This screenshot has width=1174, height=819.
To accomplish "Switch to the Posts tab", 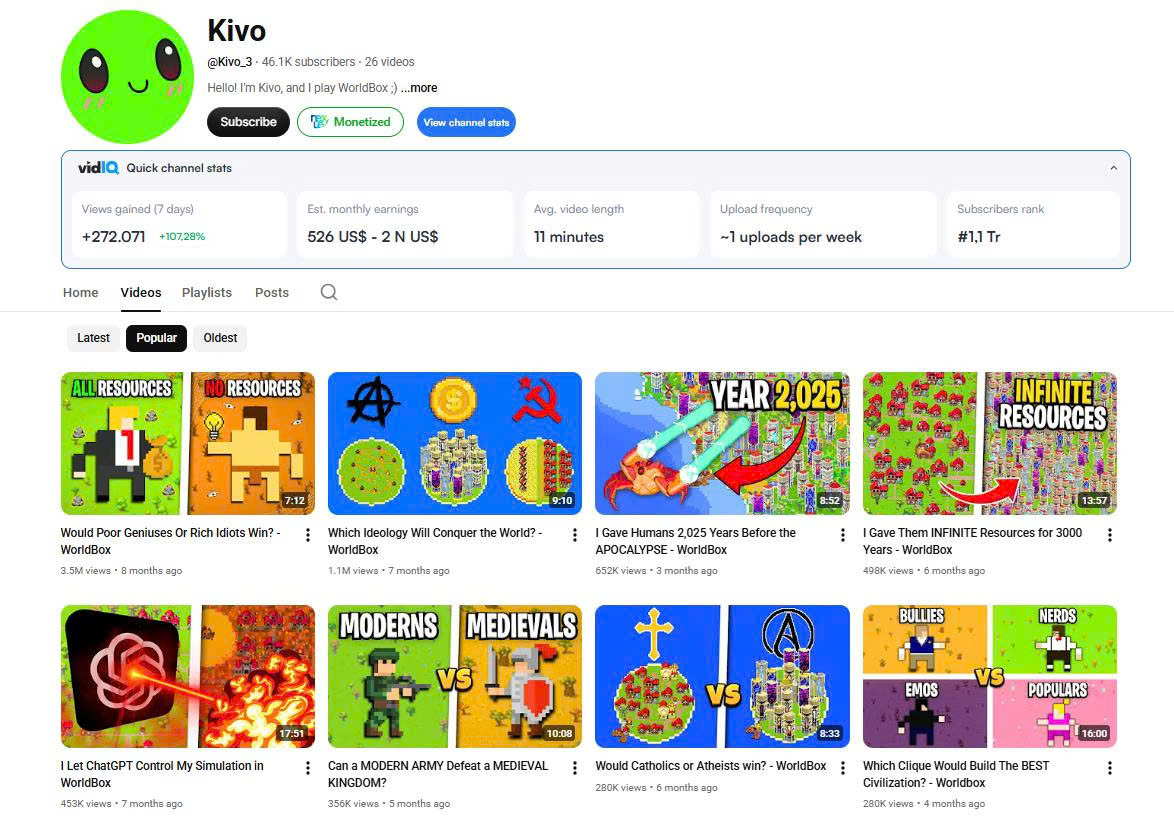I will [272, 293].
